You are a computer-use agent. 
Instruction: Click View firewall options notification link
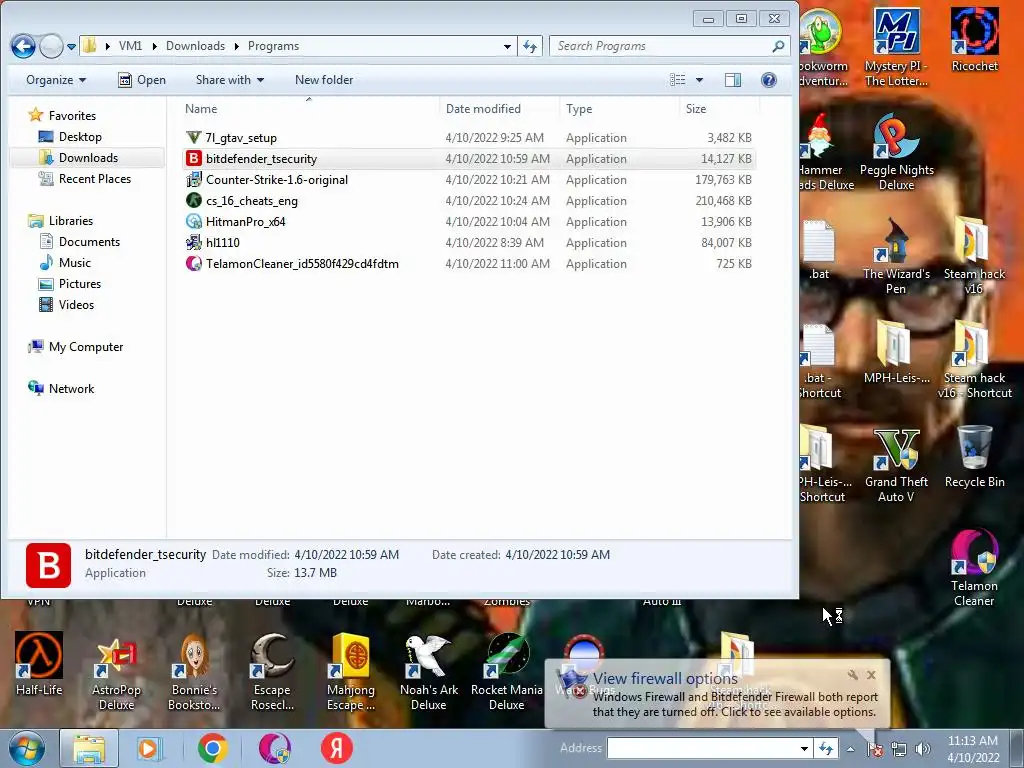665,679
